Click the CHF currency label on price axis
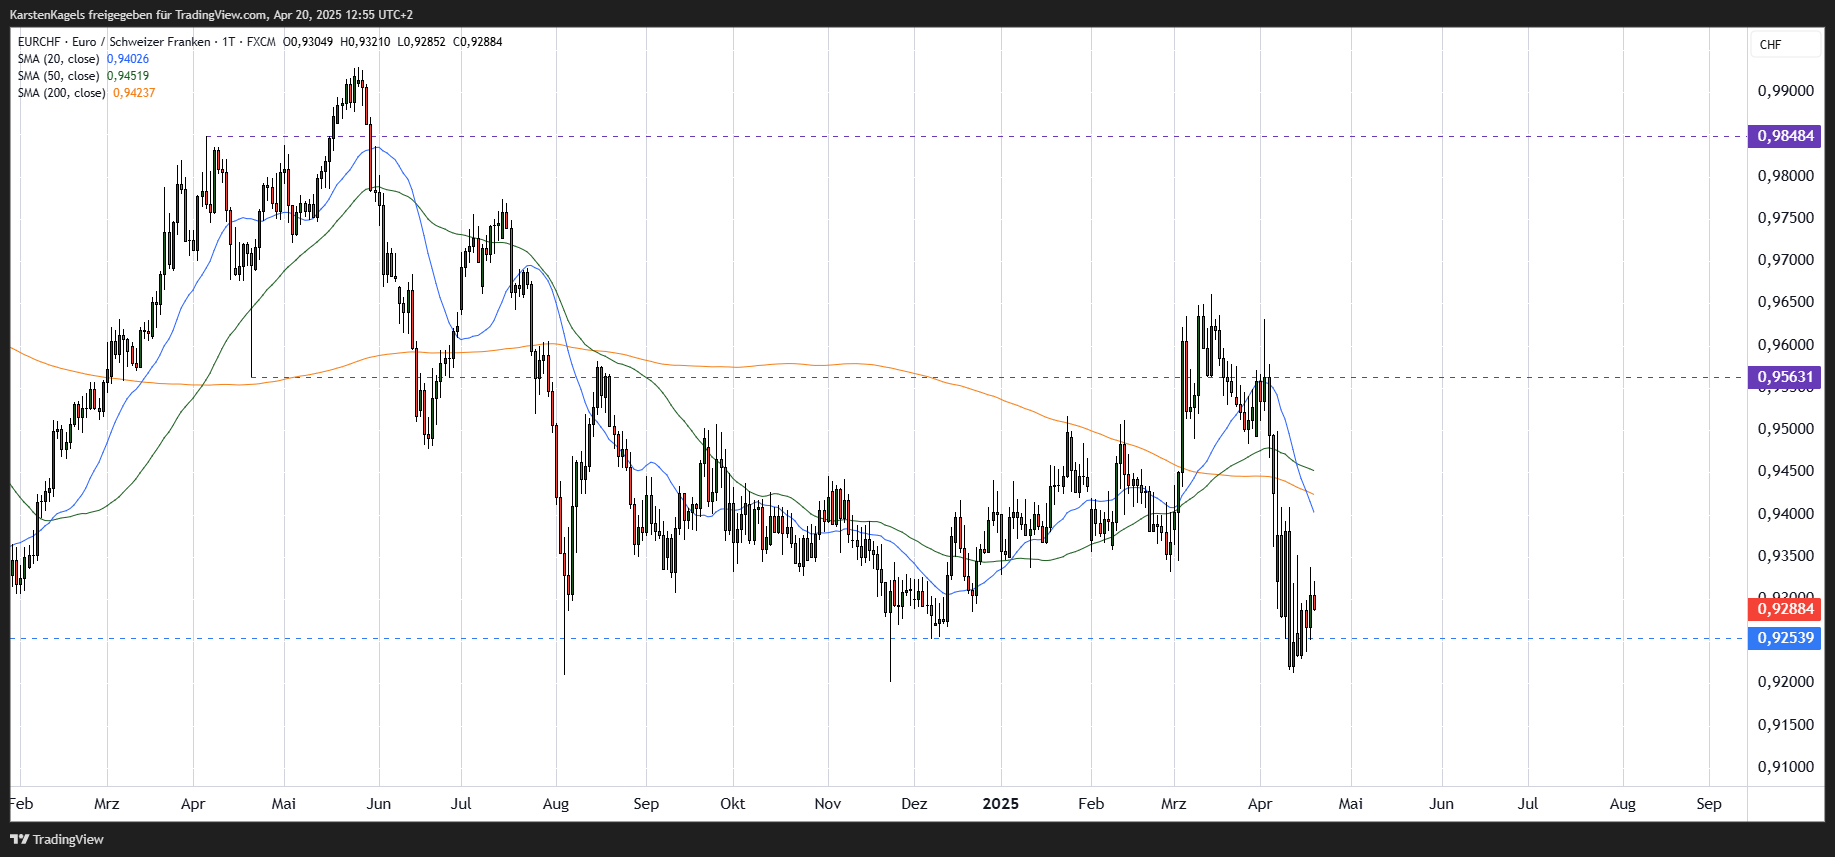 click(x=1771, y=45)
